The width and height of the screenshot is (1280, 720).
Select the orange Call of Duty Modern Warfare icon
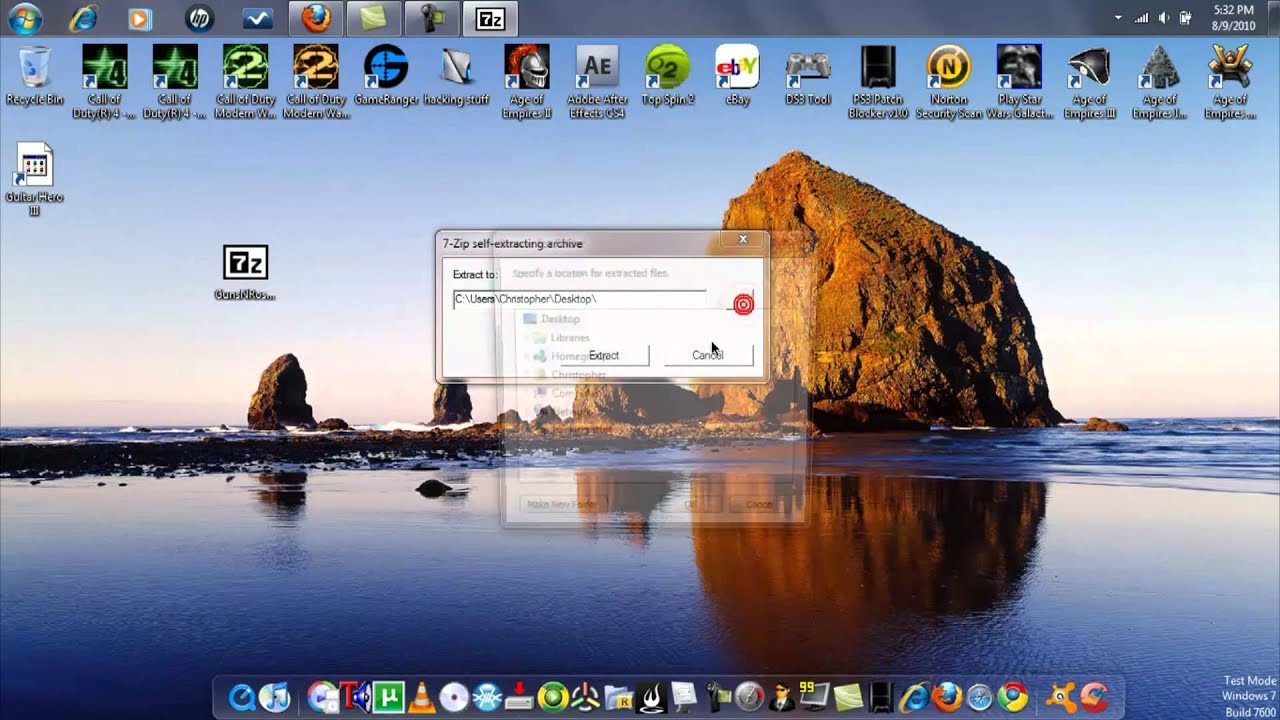pos(316,81)
